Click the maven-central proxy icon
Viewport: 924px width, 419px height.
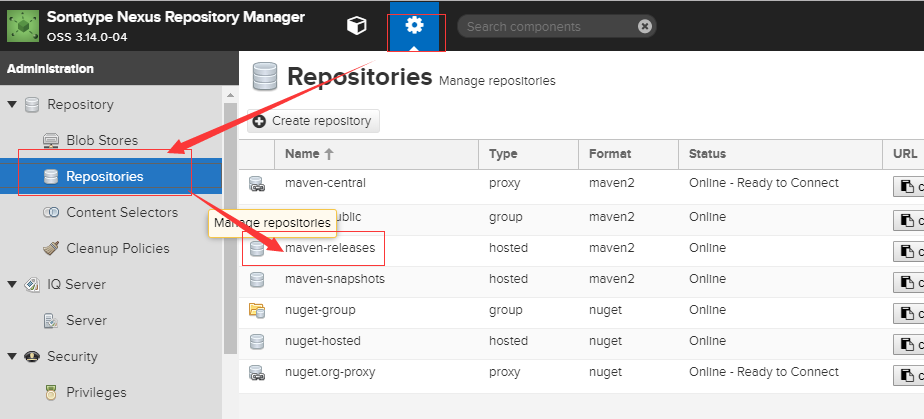tap(257, 184)
